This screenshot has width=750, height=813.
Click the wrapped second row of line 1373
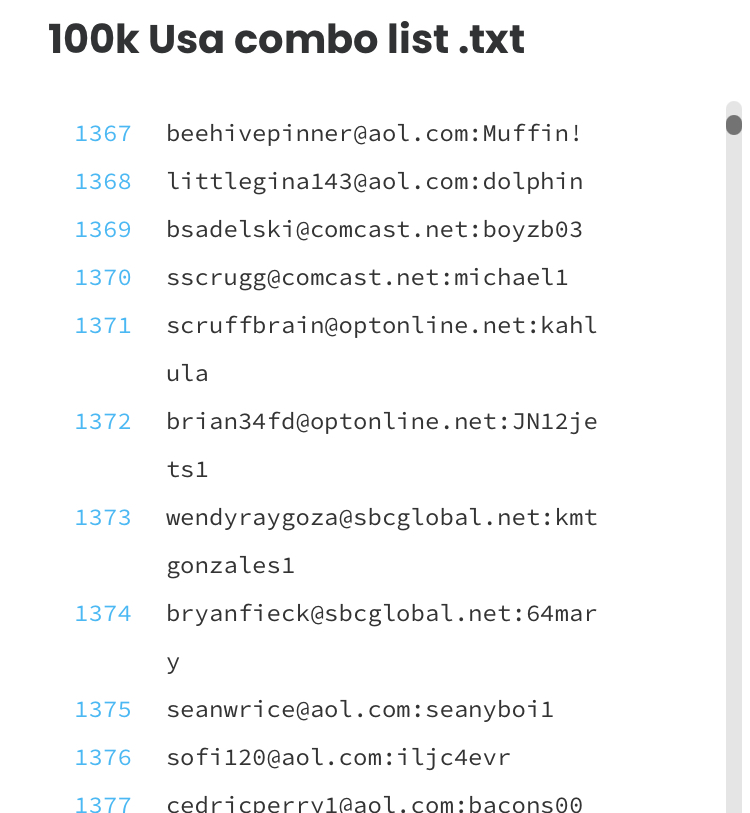click(x=230, y=566)
